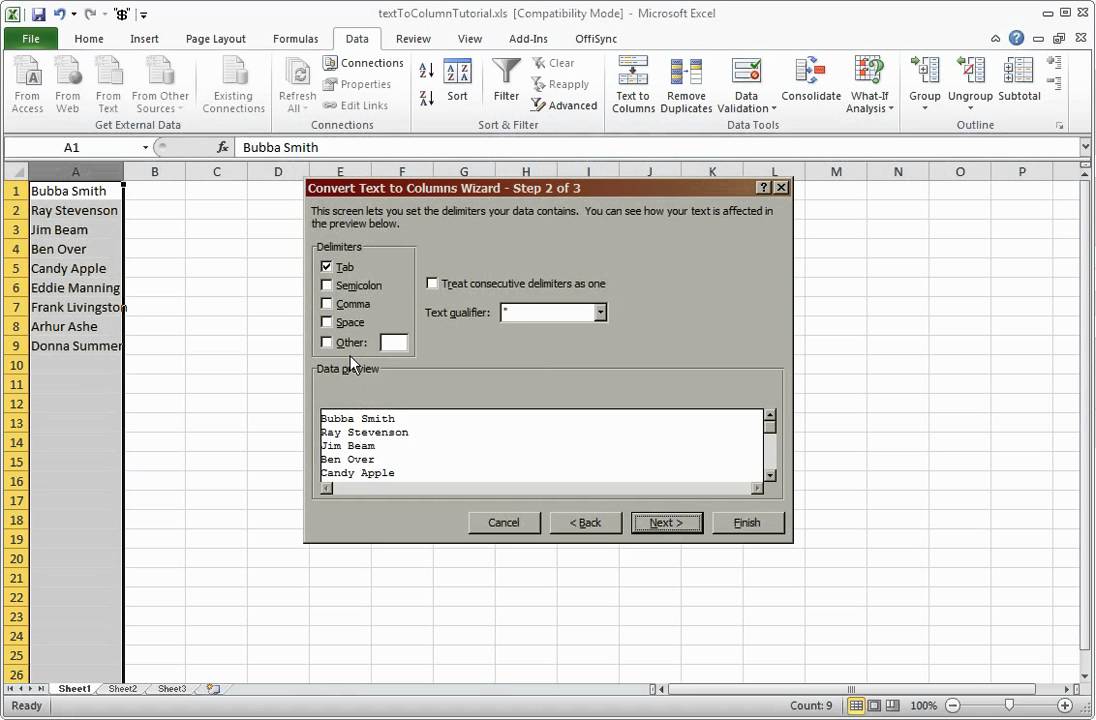1096x720 pixels.
Task: Click the insert function fx icon
Action: tap(222, 147)
